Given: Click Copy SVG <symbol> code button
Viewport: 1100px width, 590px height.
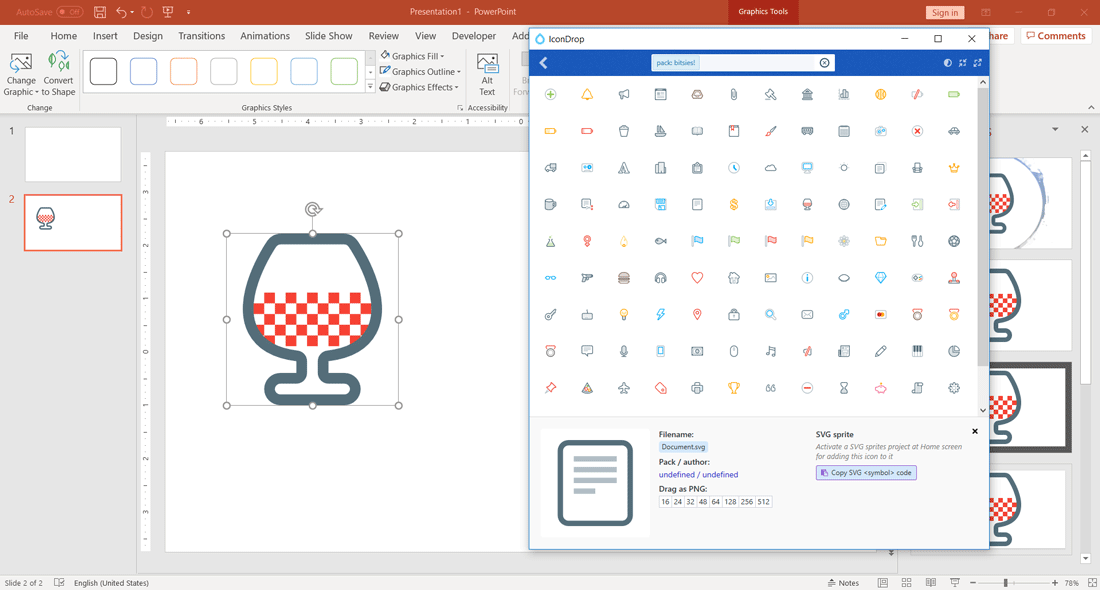Looking at the screenshot, I should pos(866,473).
